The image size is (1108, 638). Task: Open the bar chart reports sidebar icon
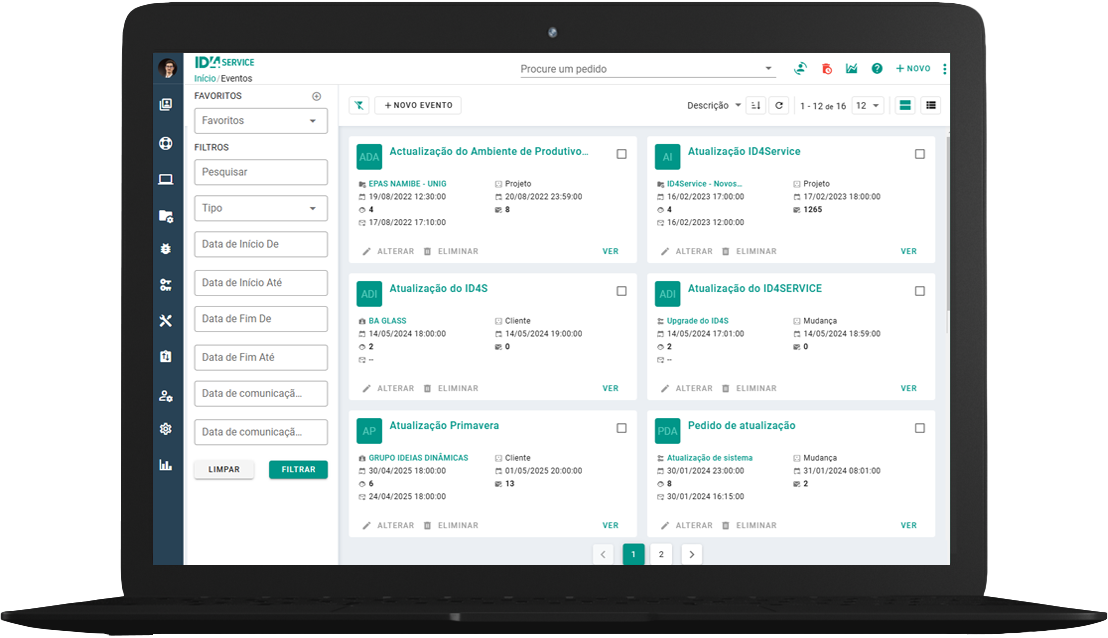tap(165, 465)
